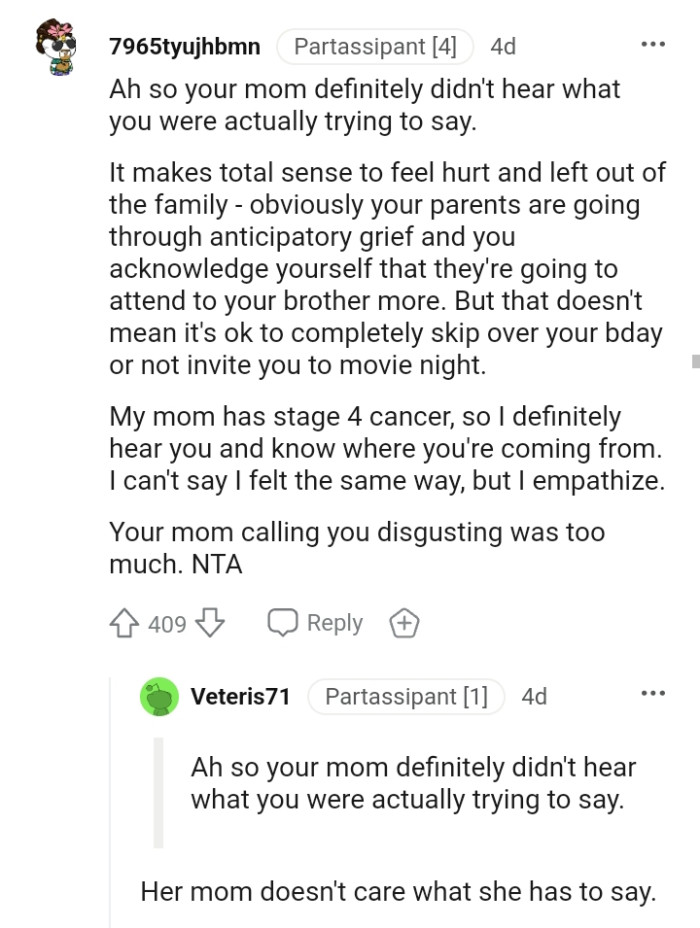This screenshot has height=928, width=700.
Task: Click 7965tyujhbmn's panda avatar
Action: [60, 46]
